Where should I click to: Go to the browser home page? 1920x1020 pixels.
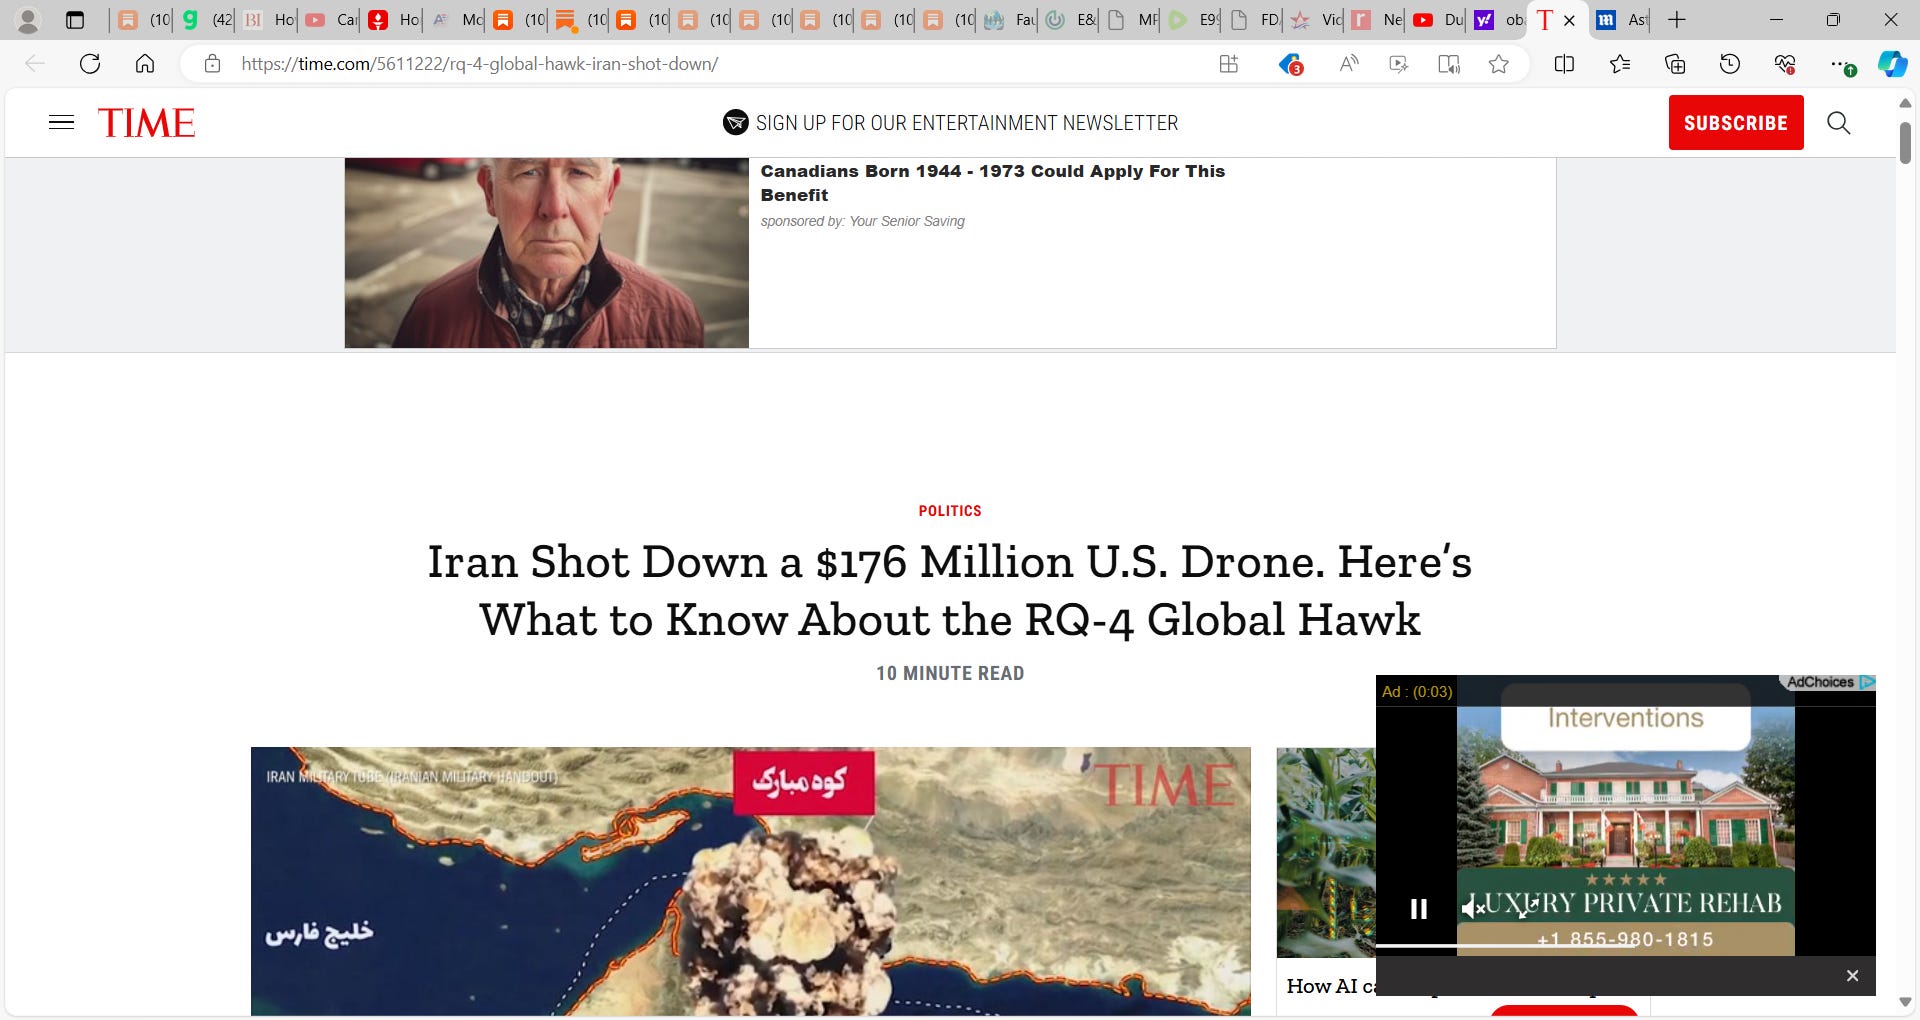pyautogui.click(x=145, y=64)
